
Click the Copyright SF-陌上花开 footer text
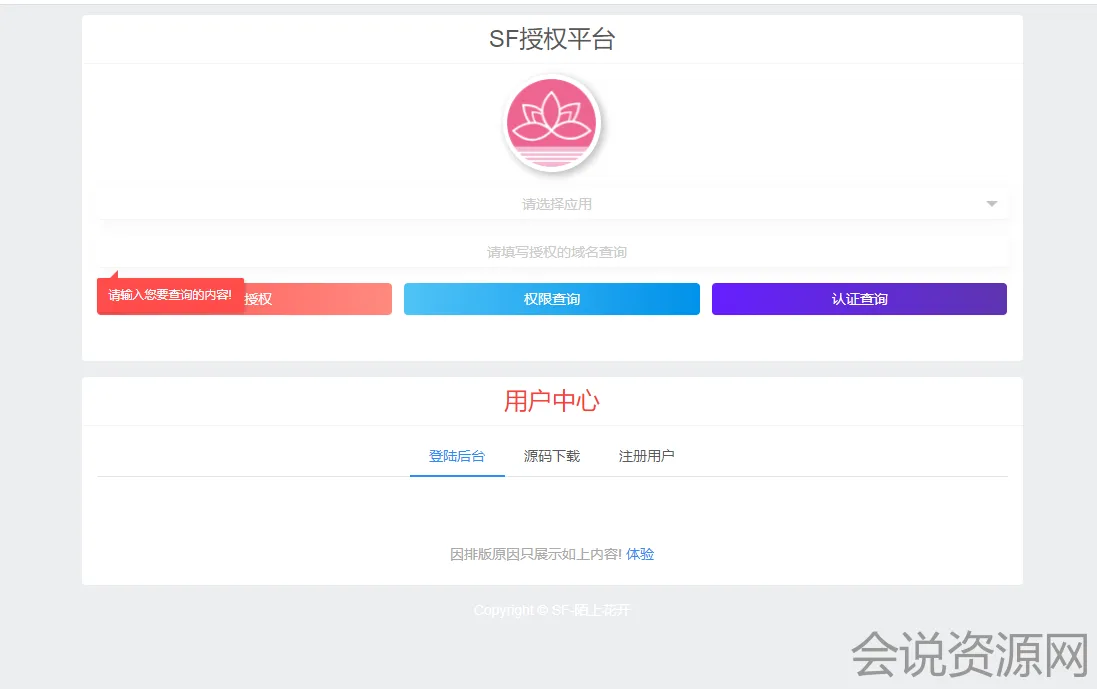pyautogui.click(x=552, y=610)
